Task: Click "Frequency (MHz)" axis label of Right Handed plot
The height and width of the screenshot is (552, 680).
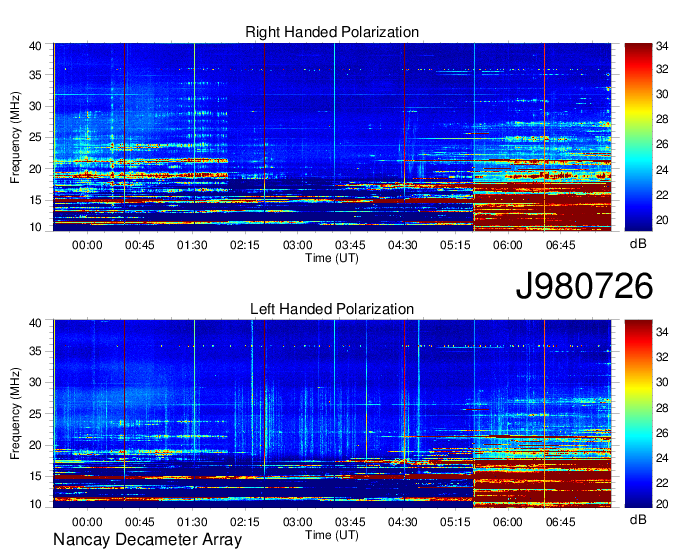Action: pos(15,137)
